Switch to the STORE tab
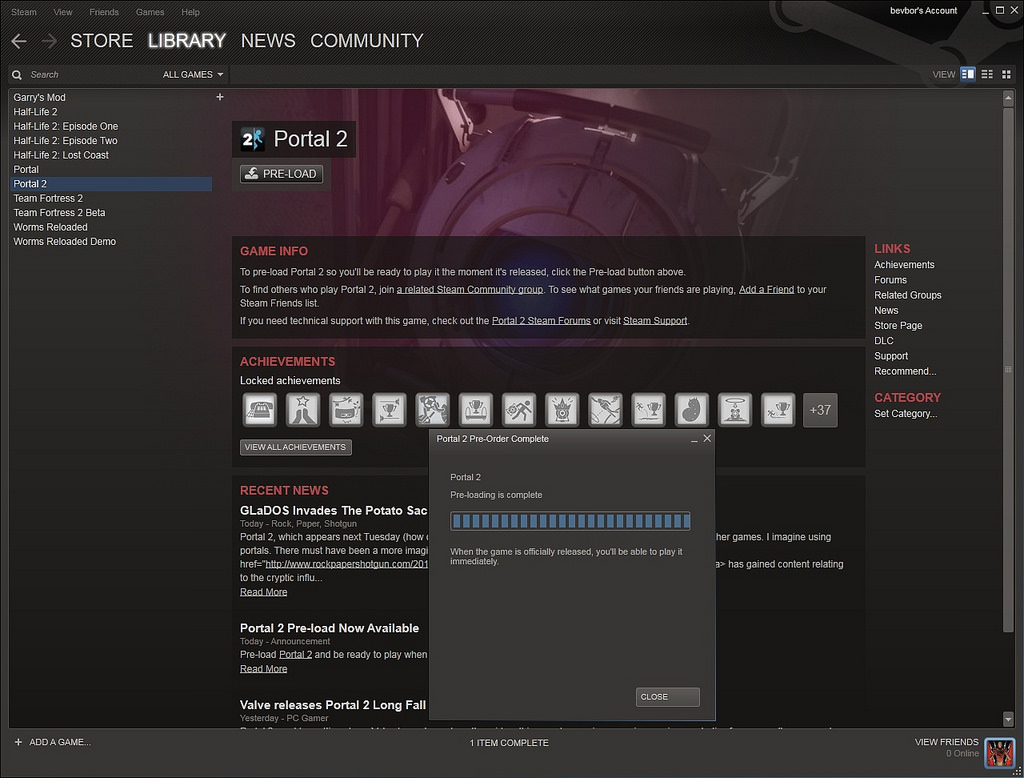The image size is (1024, 778). click(101, 41)
